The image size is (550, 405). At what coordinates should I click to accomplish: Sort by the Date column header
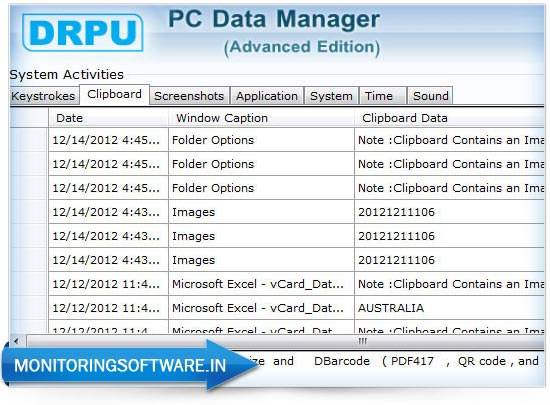point(108,118)
